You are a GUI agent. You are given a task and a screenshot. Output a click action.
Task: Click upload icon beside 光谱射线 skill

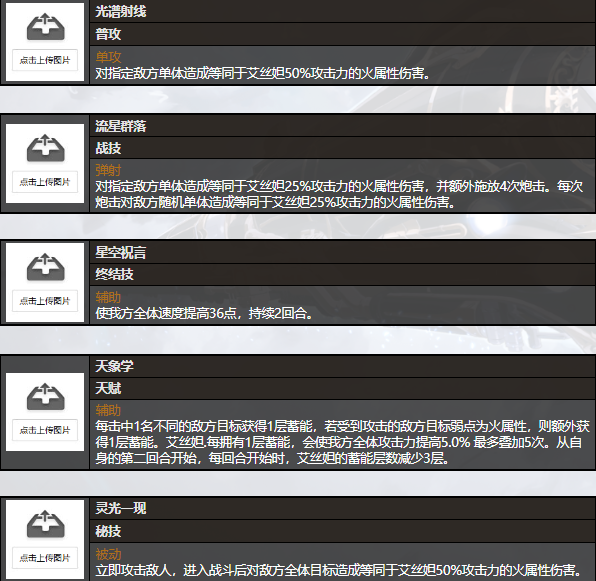pyautogui.click(x=45, y=27)
